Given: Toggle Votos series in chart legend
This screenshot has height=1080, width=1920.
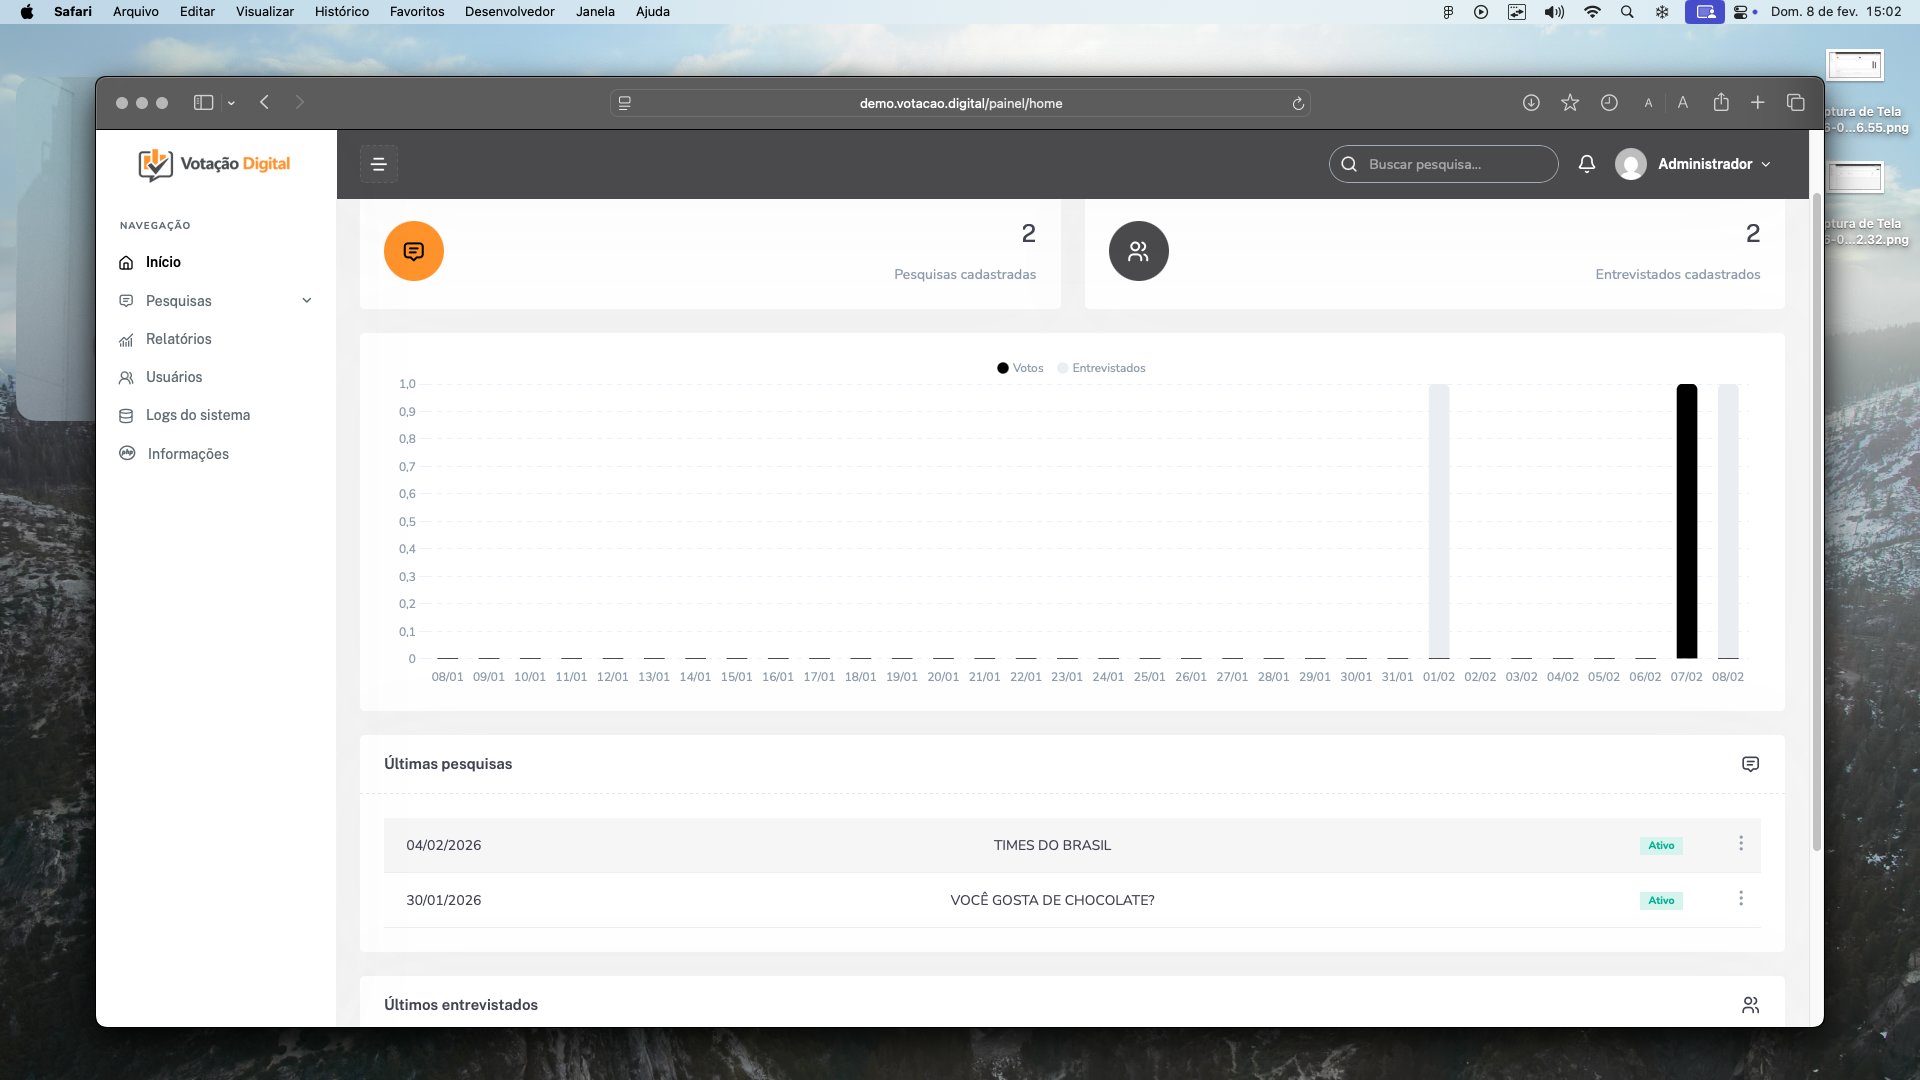Looking at the screenshot, I should click(1020, 368).
